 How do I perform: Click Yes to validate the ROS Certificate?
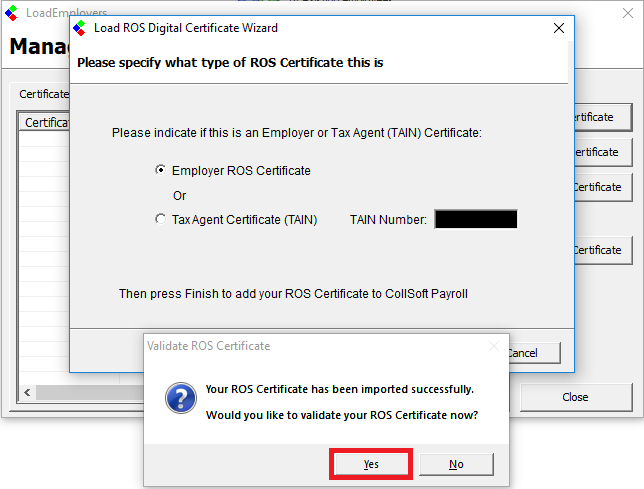point(370,464)
